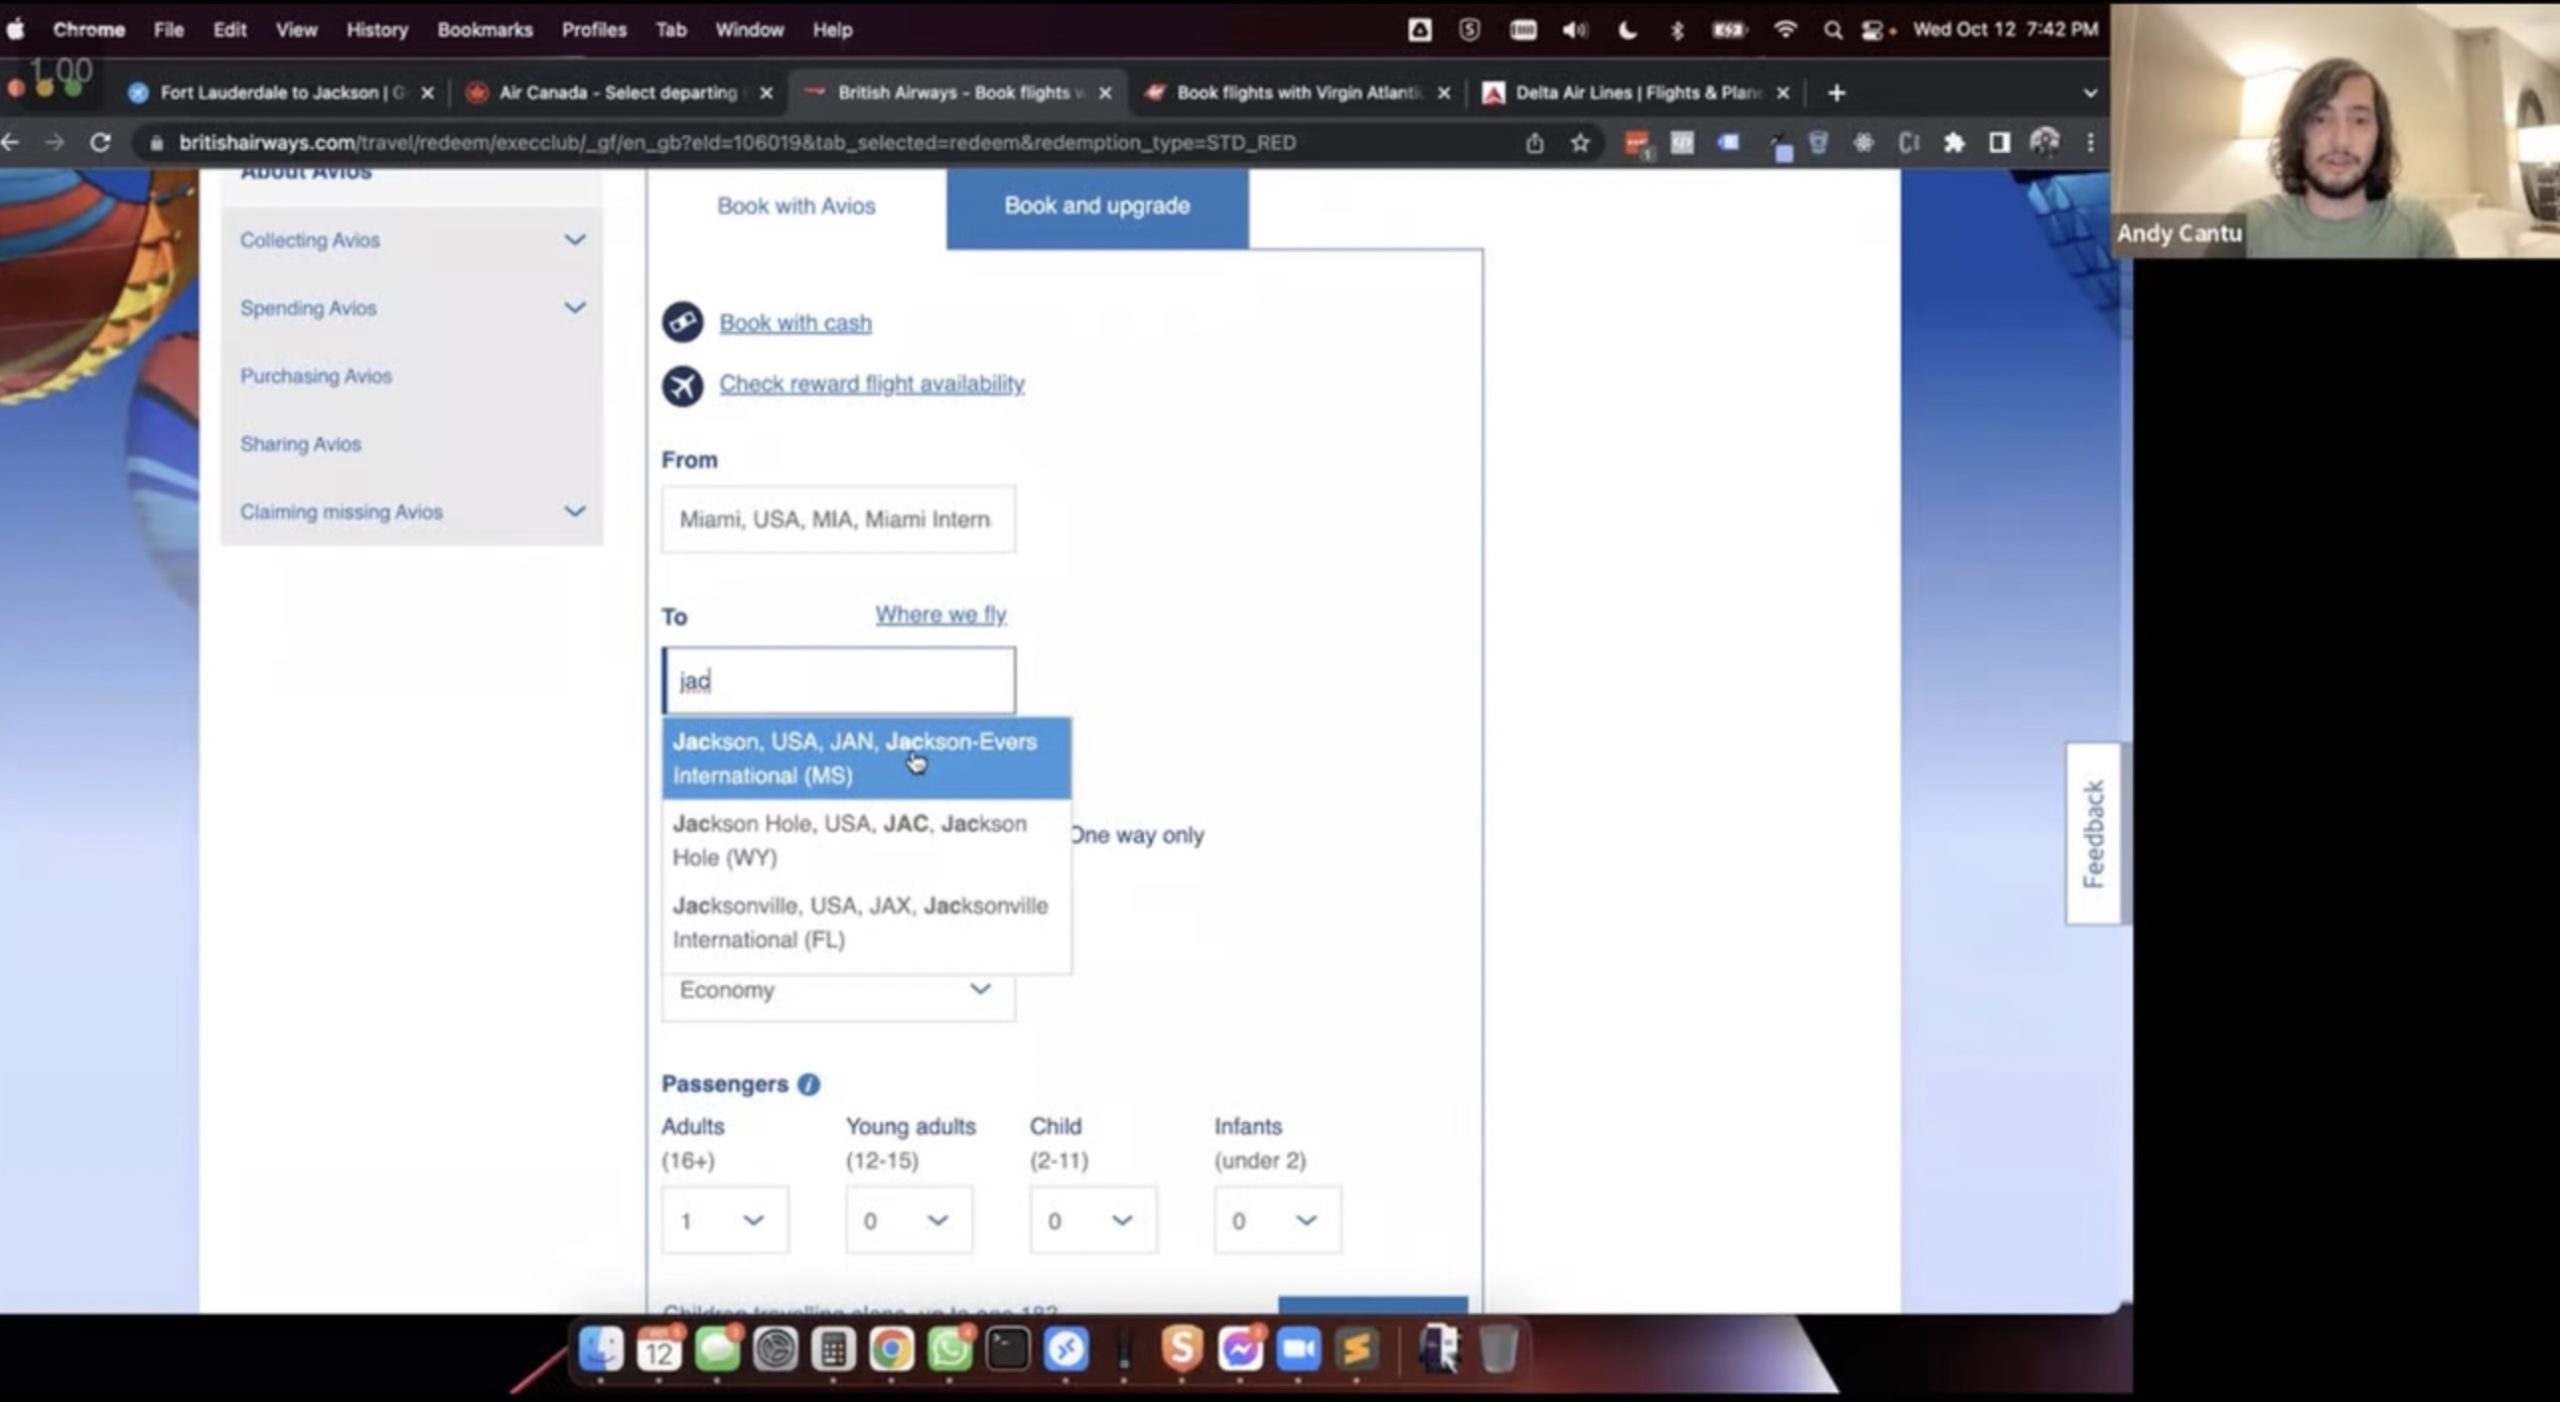Image resolution: width=2560 pixels, height=1402 pixels.
Task: Bookmark this page with the star icon
Action: [1580, 143]
